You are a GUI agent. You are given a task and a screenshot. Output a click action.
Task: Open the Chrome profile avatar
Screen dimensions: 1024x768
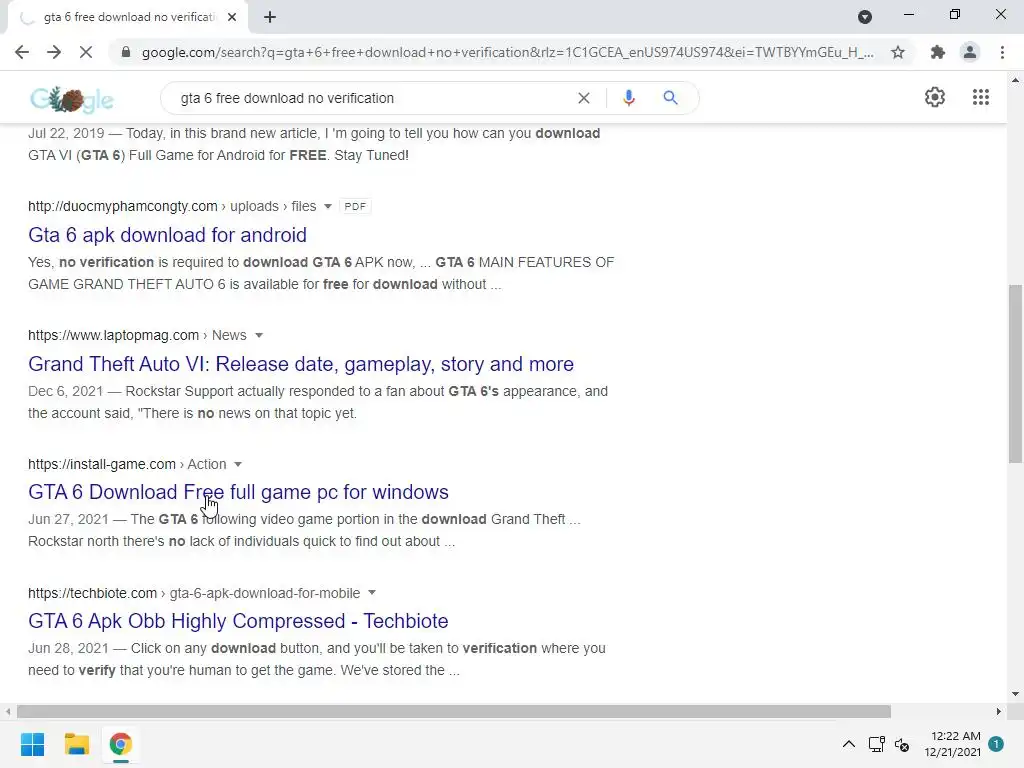coord(970,52)
